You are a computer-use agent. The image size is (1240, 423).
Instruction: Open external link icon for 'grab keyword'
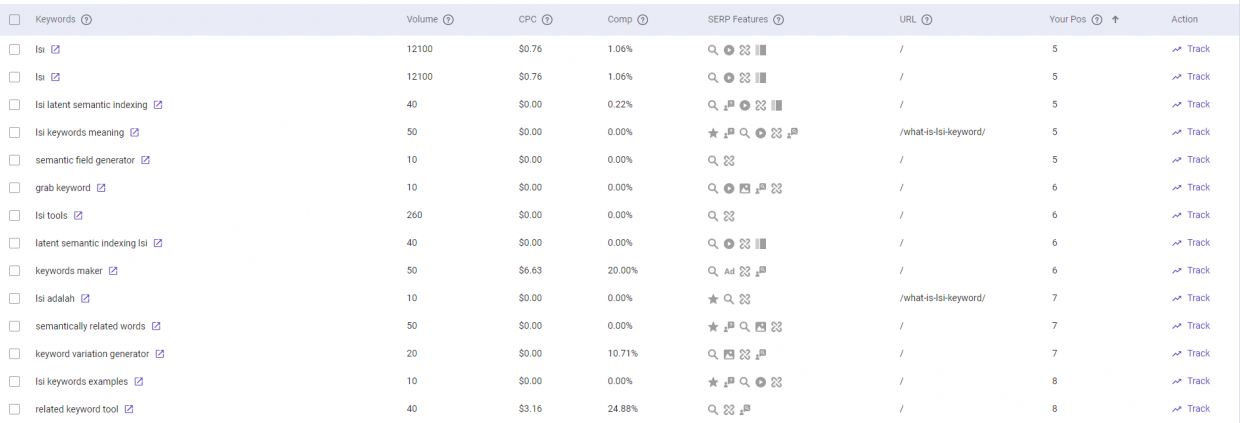click(x=101, y=187)
